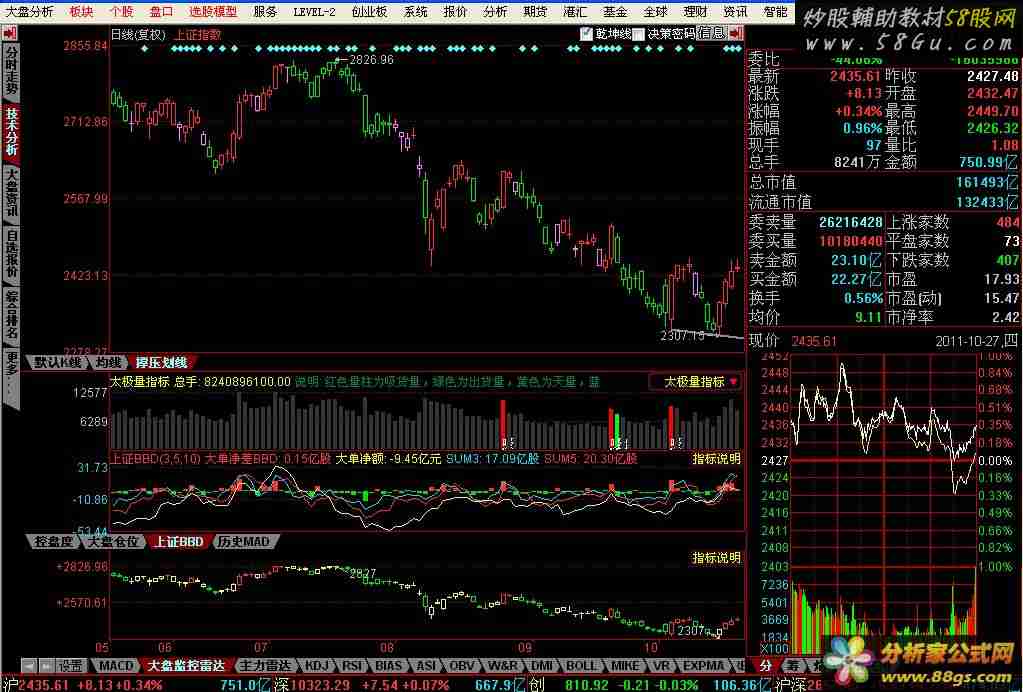Open the 智能 menu
Screen dimensions: 1023x692
[x=775, y=12]
